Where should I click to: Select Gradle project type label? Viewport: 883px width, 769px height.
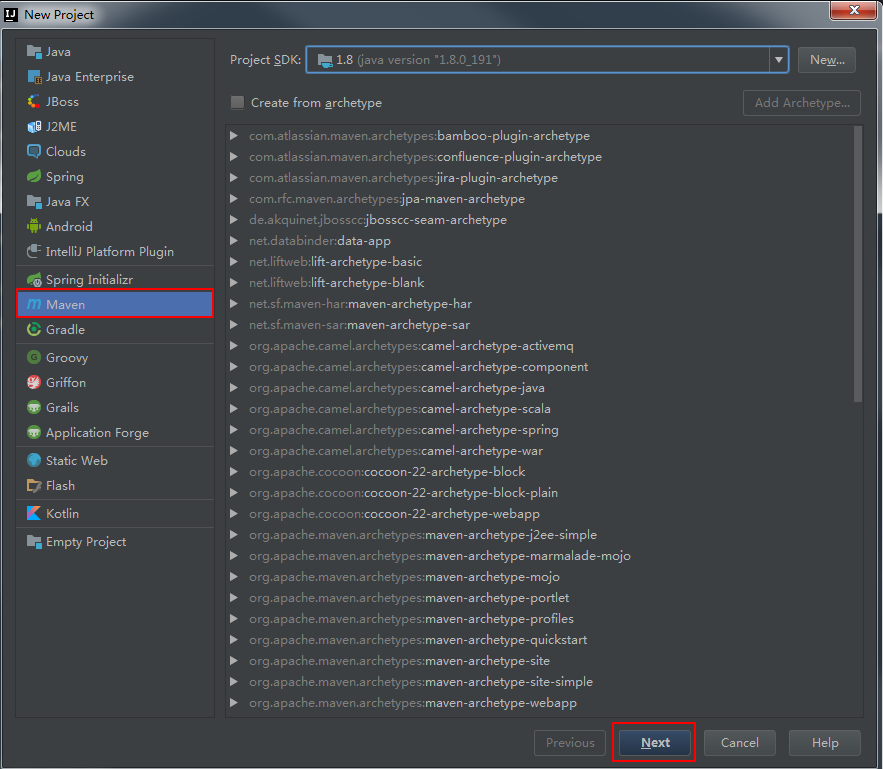point(65,329)
